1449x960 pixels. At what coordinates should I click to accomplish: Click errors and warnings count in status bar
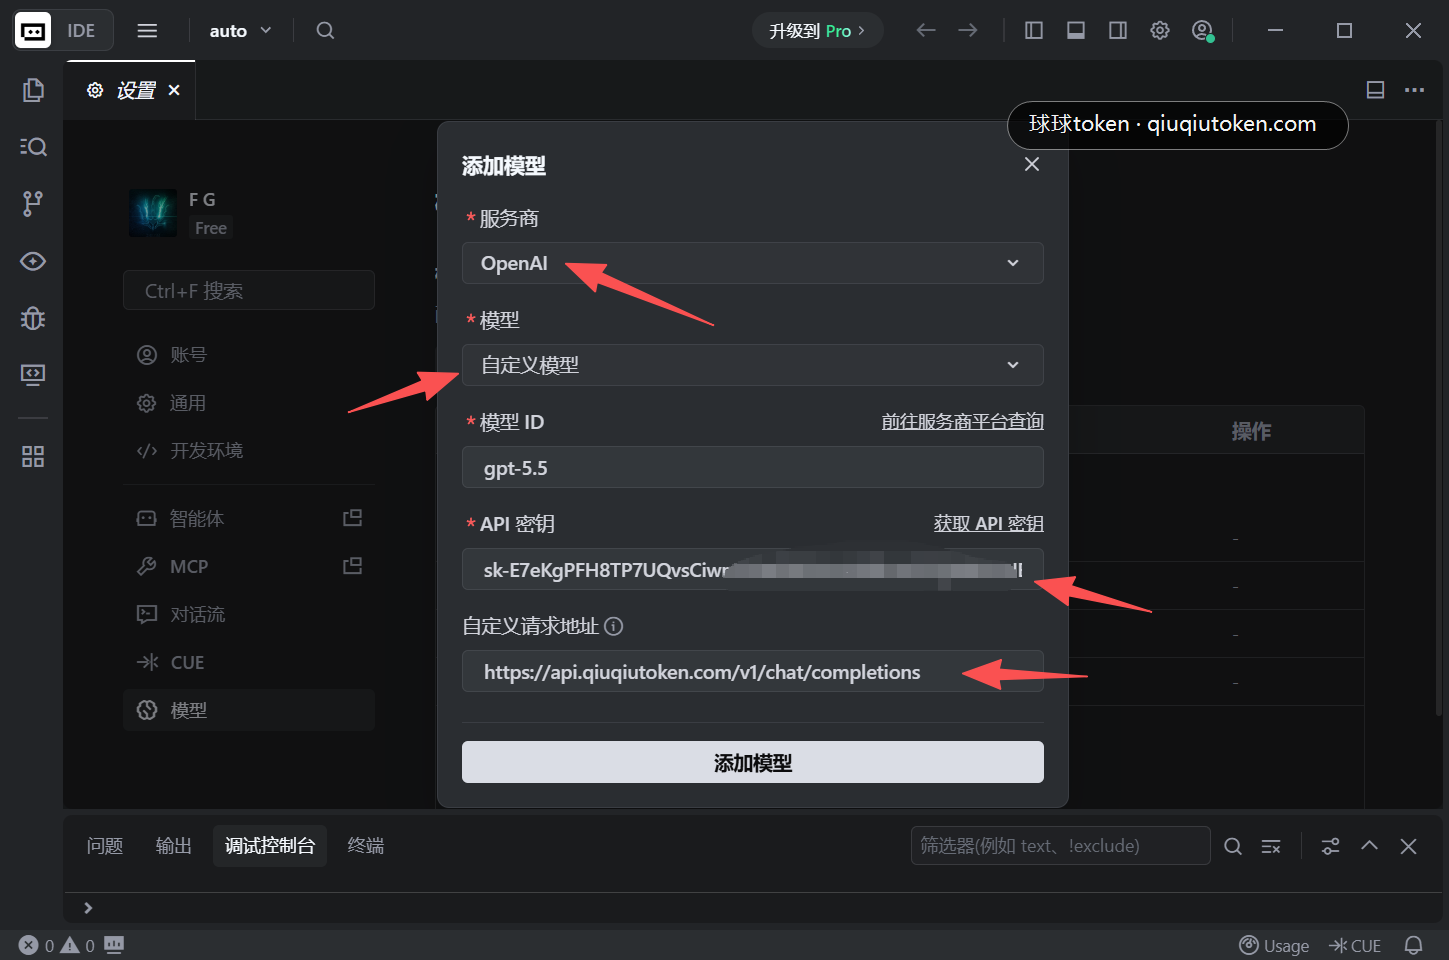57,945
